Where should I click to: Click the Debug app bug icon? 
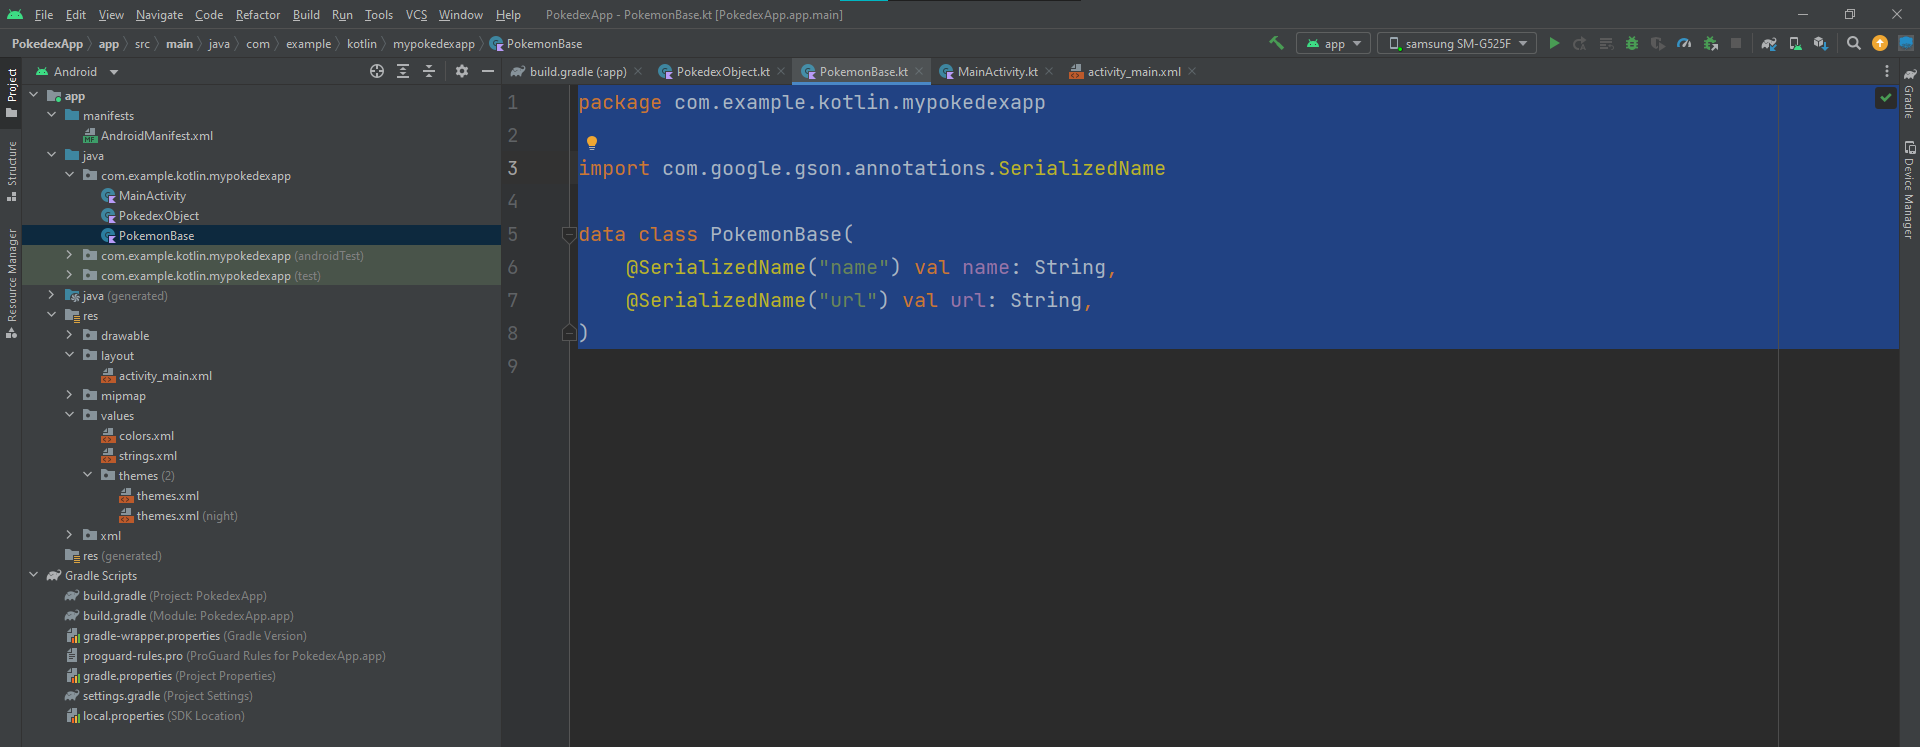[1632, 43]
